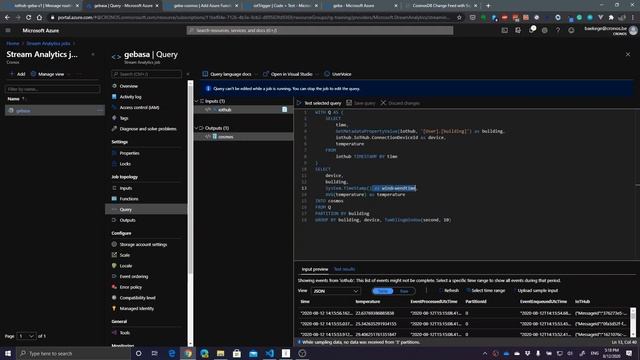Open the page number dropdown
Screen dimensions: 640x360
(26, 336)
